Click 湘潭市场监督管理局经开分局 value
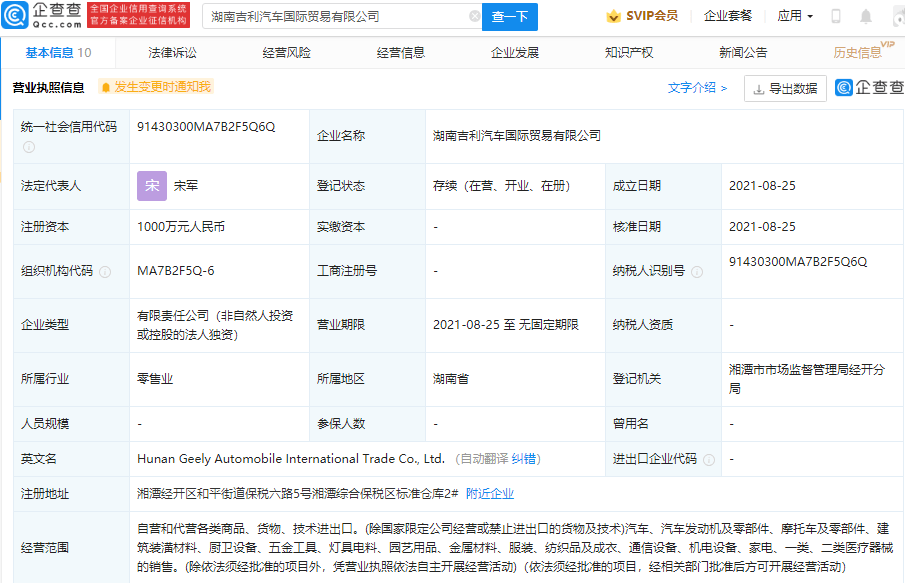This screenshot has width=905, height=583. click(x=806, y=379)
